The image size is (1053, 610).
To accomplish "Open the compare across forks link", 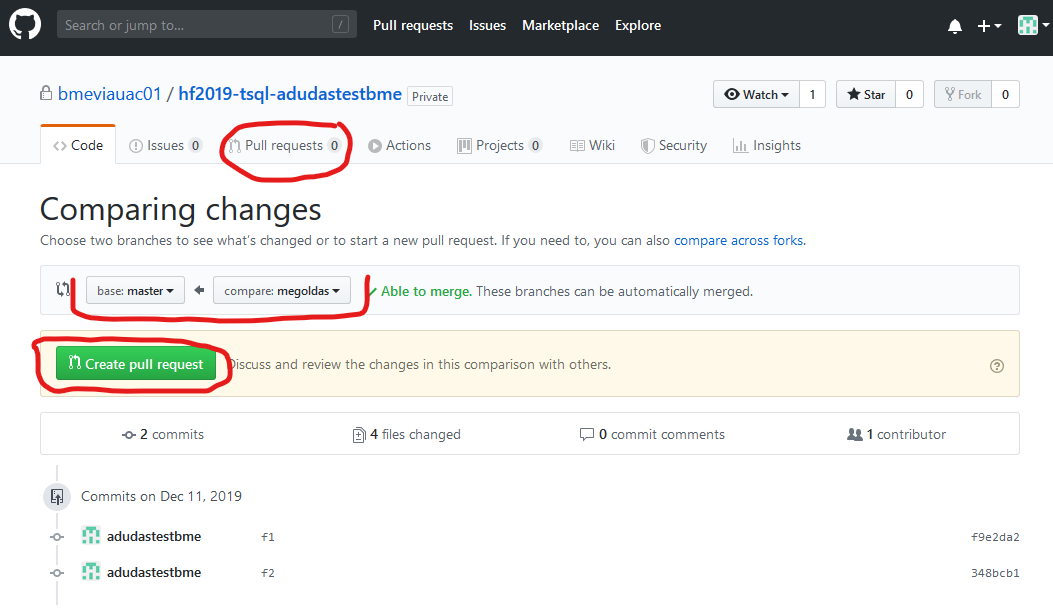I will point(738,240).
